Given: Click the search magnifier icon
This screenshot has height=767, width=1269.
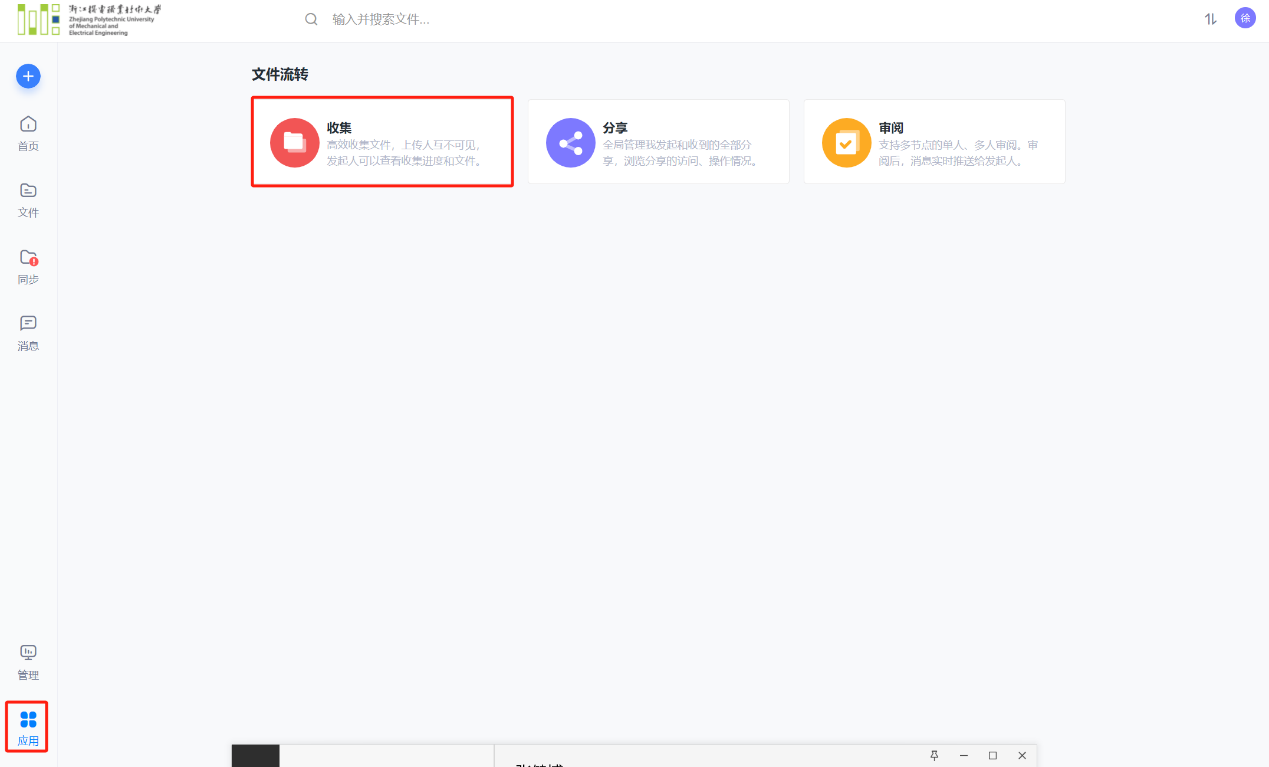Looking at the screenshot, I should coord(311,19).
